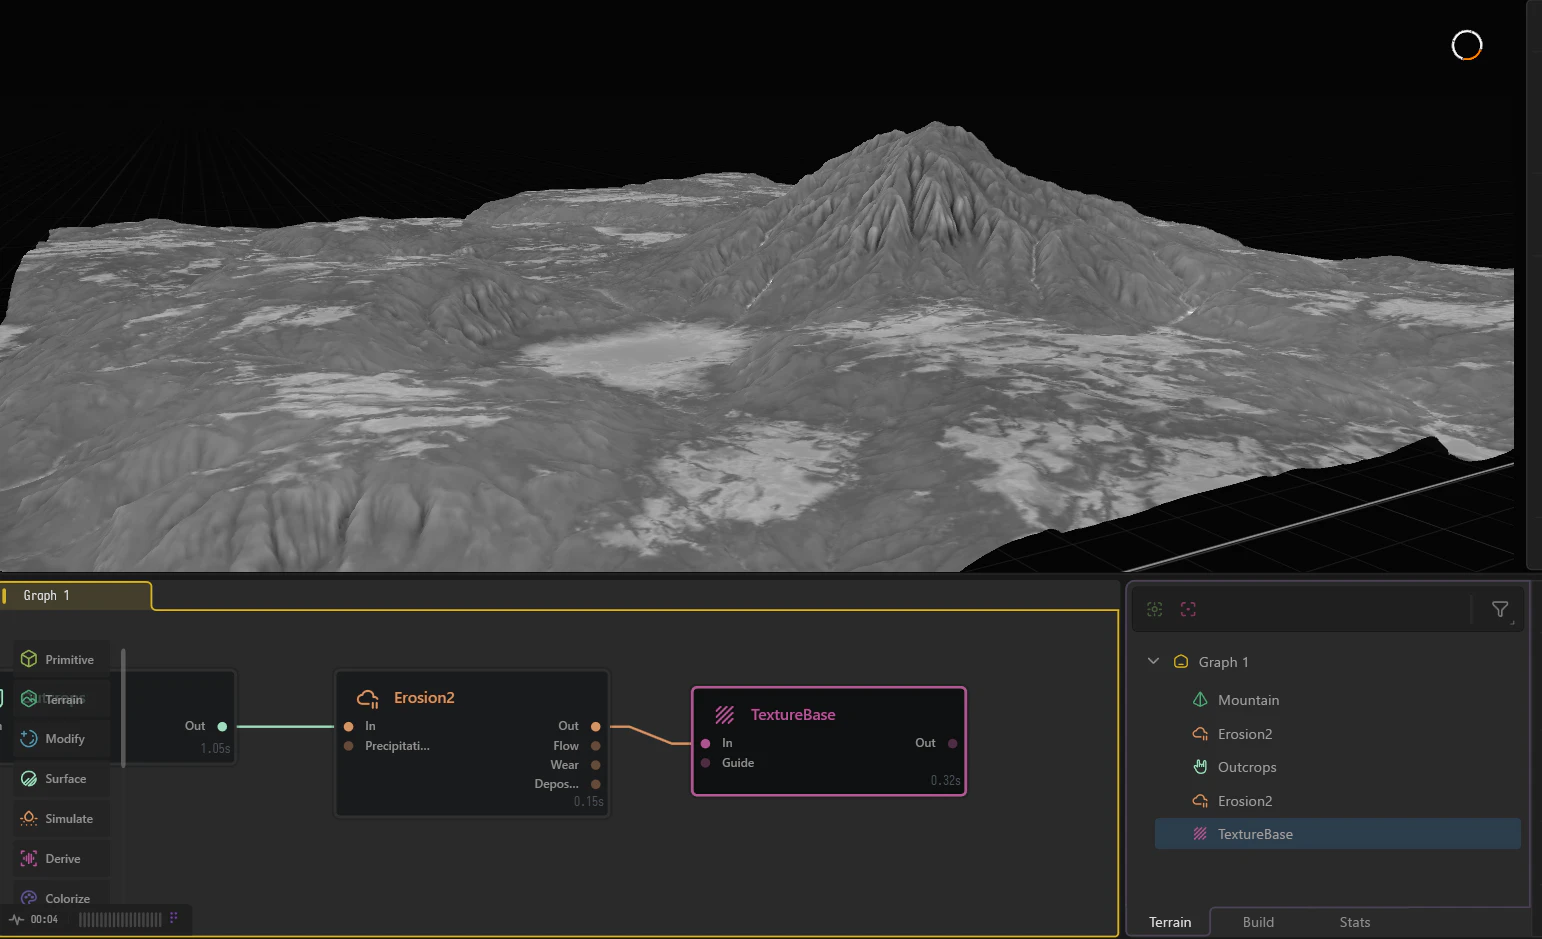Switch to the Build tab
Image resolution: width=1542 pixels, height=939 pixels.
1258,922
